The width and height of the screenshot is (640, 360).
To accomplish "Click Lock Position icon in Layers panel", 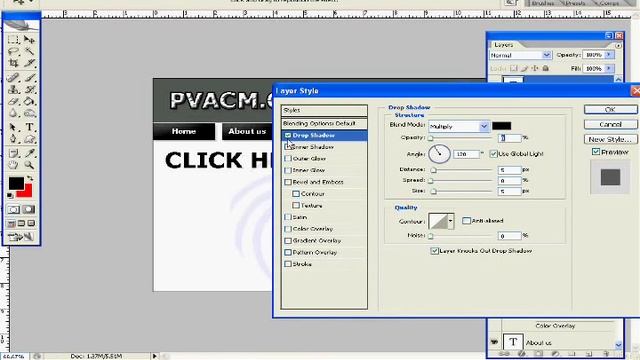I will (535, 68).
